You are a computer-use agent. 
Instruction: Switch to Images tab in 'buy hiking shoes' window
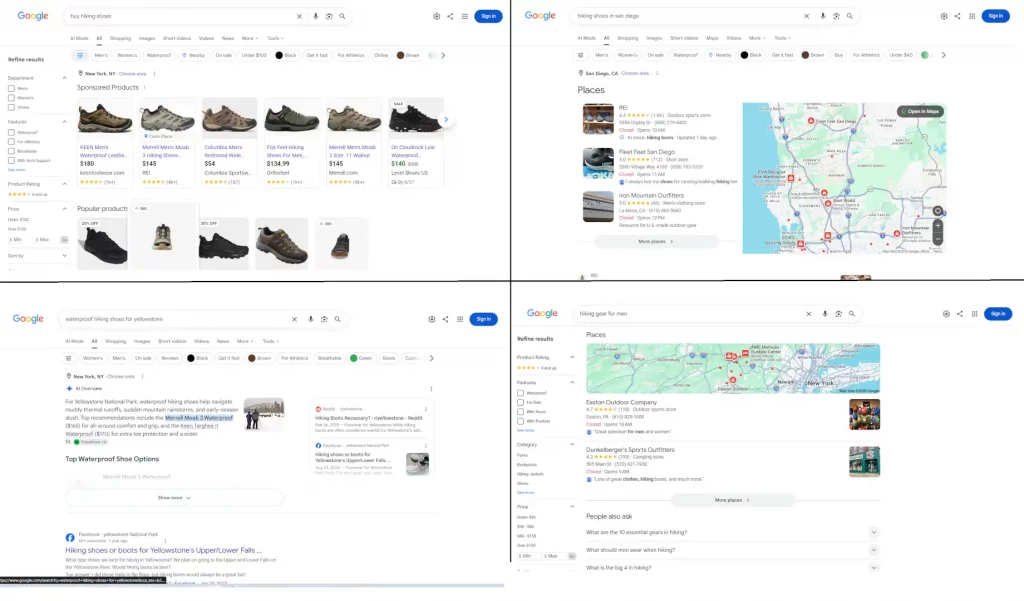(147, 39)
